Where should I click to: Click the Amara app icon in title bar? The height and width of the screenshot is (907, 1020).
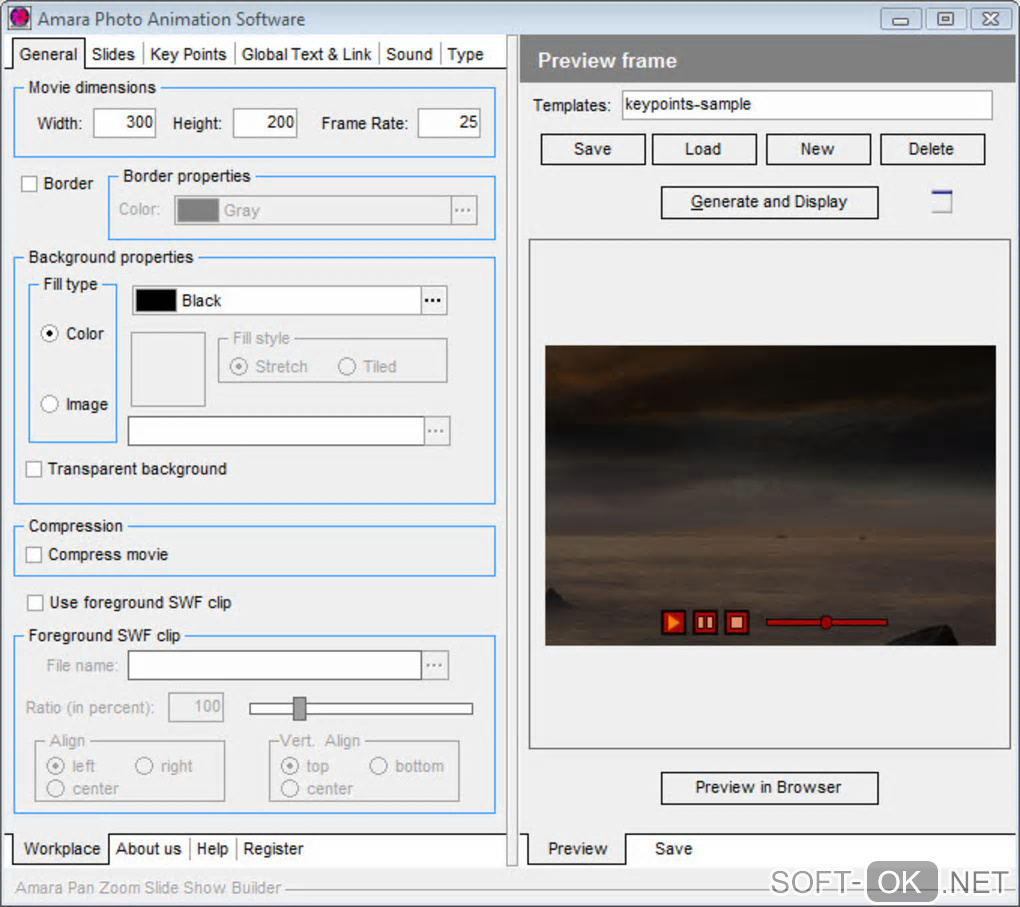tap(20, 18)
